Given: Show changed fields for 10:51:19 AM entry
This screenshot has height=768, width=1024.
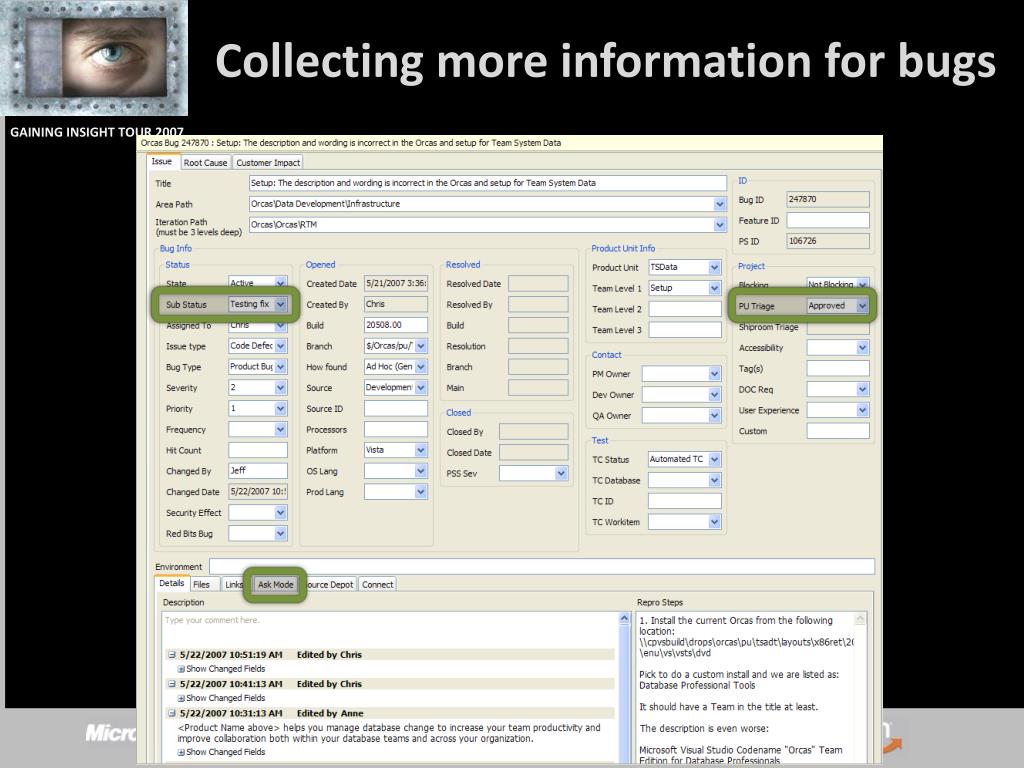Looking at the screenshot, I should [221, 669].
